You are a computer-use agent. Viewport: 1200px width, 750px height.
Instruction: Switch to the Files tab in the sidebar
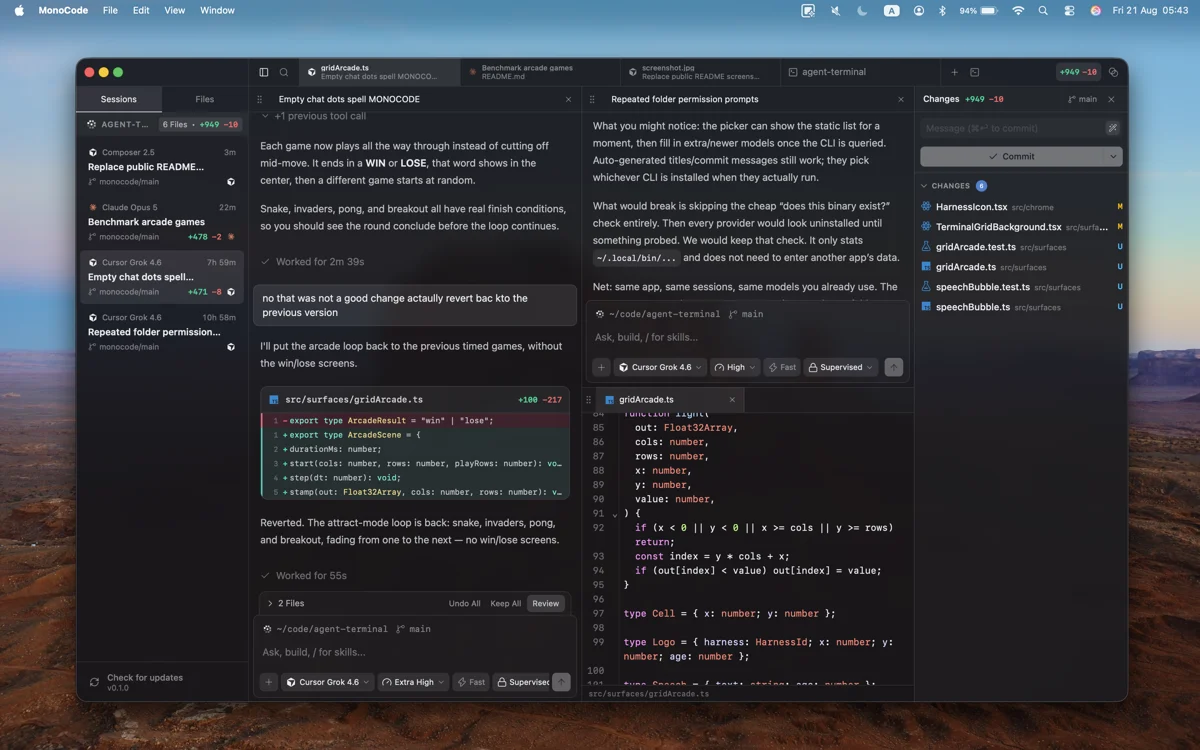click(204, 99)
